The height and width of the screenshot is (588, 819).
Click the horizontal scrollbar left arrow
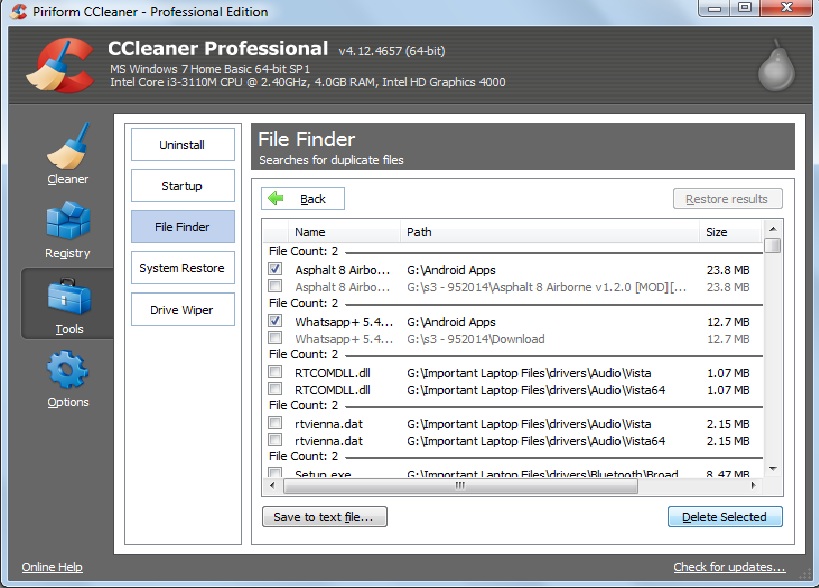click(272, 486)
